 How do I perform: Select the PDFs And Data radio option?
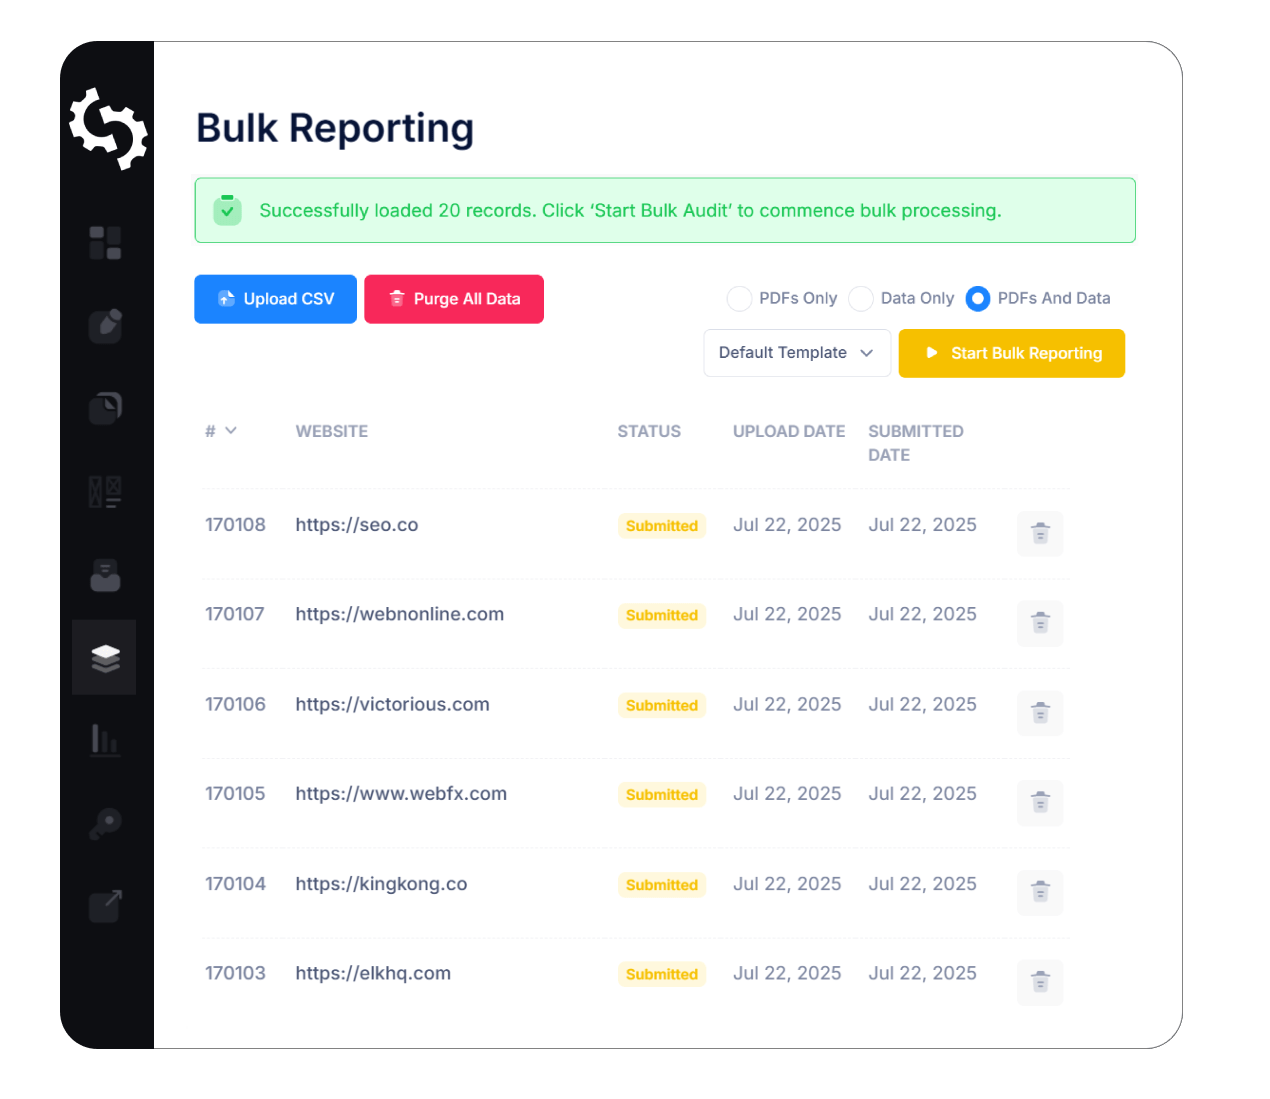(x=978, y=299)
